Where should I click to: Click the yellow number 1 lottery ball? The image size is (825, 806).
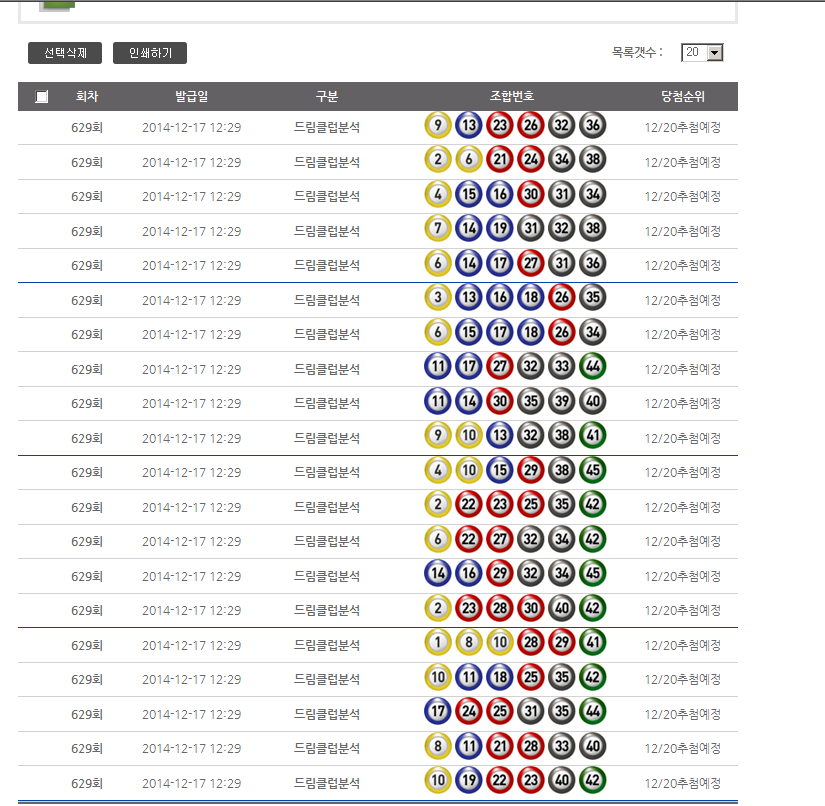438,645
